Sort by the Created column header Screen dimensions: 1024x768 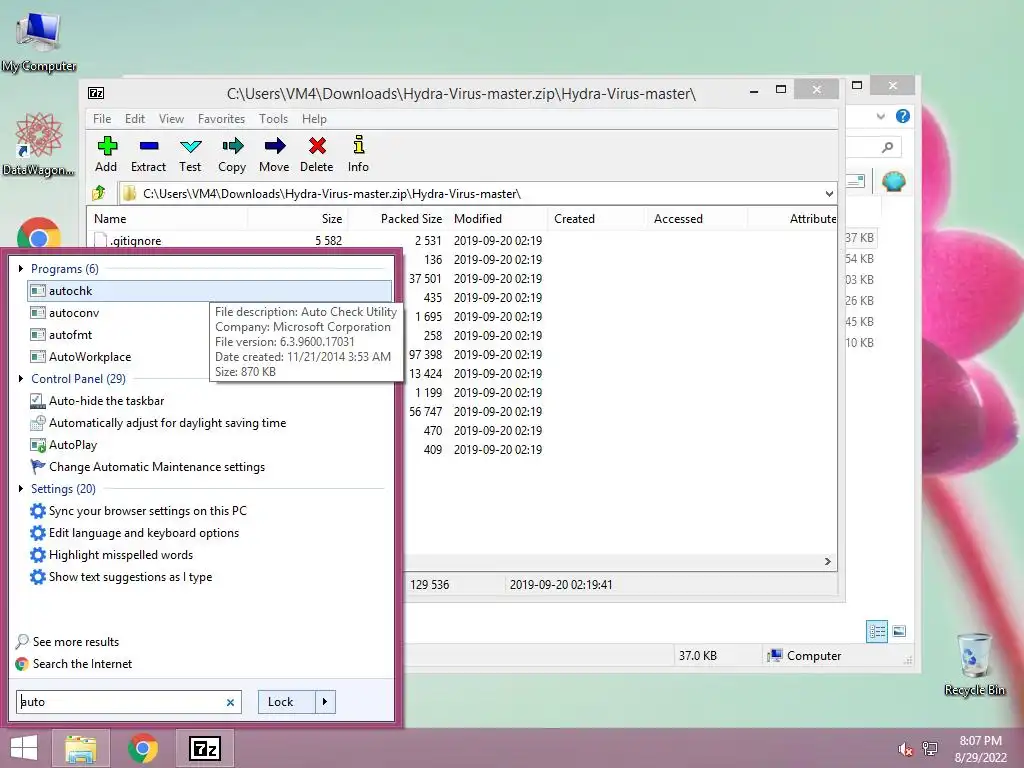pos(598,219)
